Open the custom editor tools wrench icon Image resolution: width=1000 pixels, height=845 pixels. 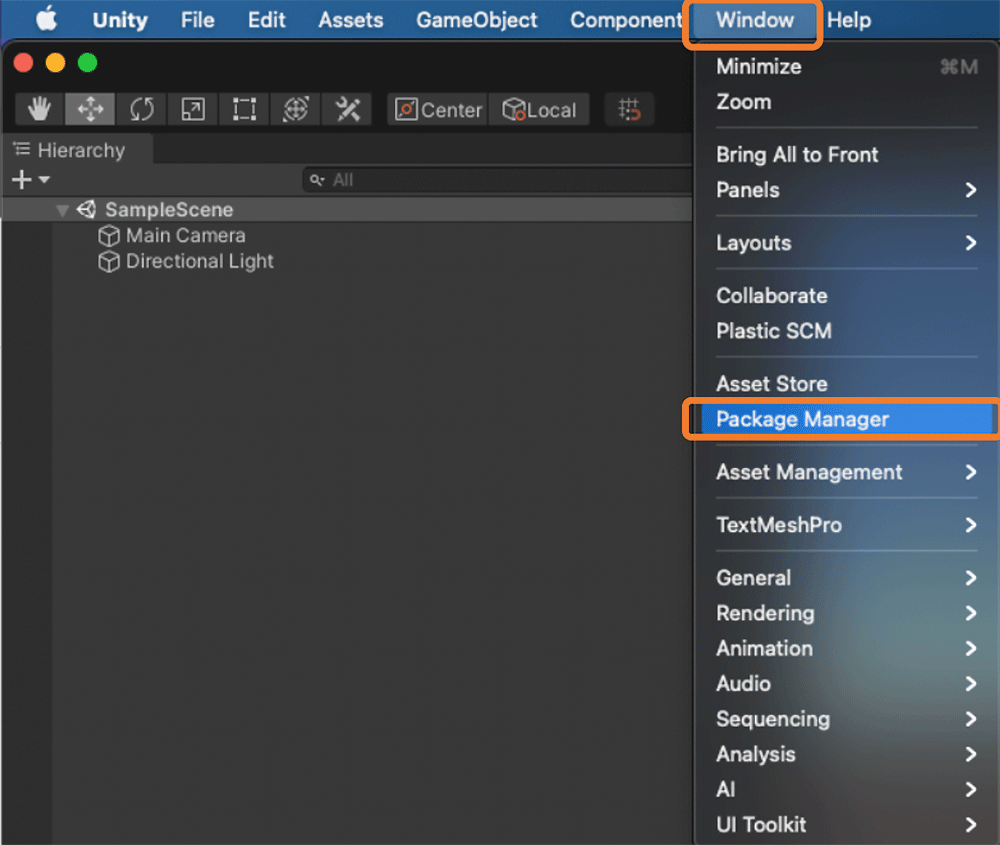pos(346,109)
